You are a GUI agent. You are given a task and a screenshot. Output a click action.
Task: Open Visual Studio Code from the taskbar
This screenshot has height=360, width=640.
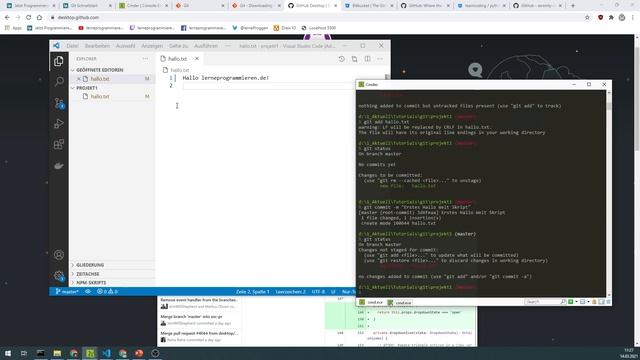[106, 353]
